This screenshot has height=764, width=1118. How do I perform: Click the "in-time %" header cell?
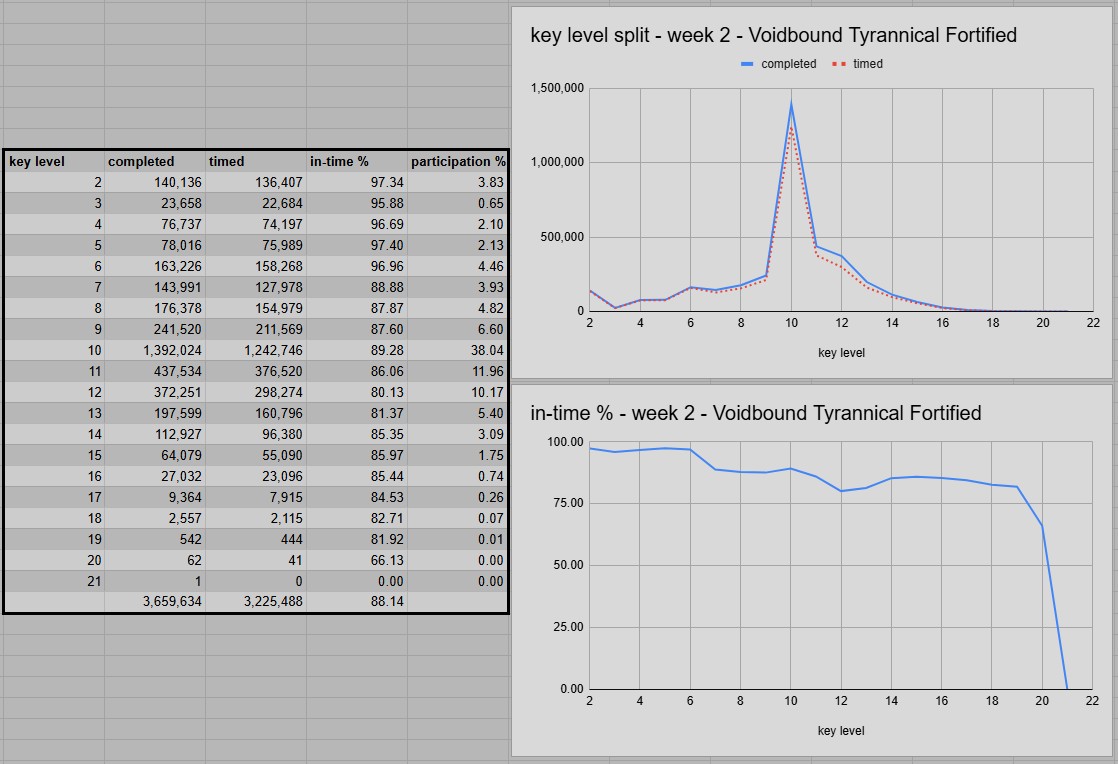tap(356, 161)
